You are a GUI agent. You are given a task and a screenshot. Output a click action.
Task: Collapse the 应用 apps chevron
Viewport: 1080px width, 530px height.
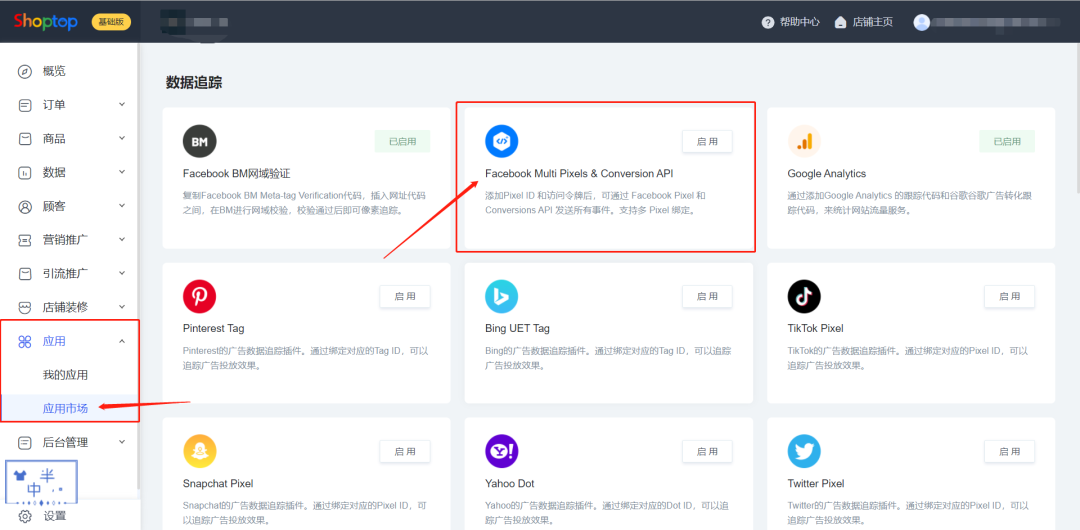(122, 341)
